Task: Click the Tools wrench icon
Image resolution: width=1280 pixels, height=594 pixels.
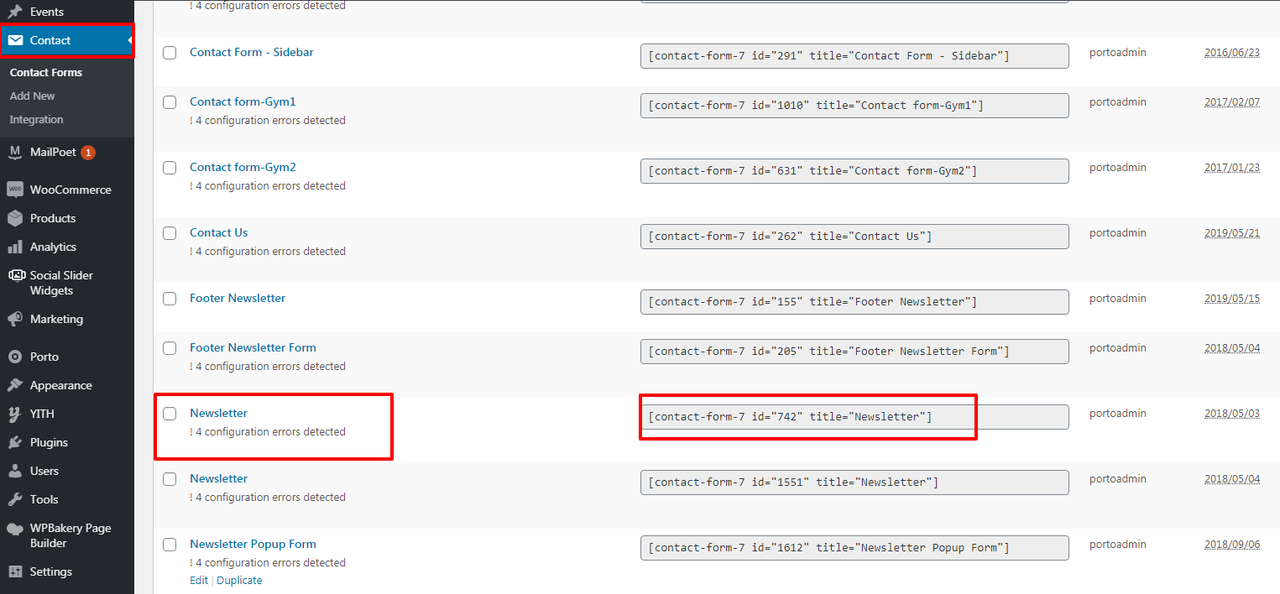Action: click(x=15, y=500)
